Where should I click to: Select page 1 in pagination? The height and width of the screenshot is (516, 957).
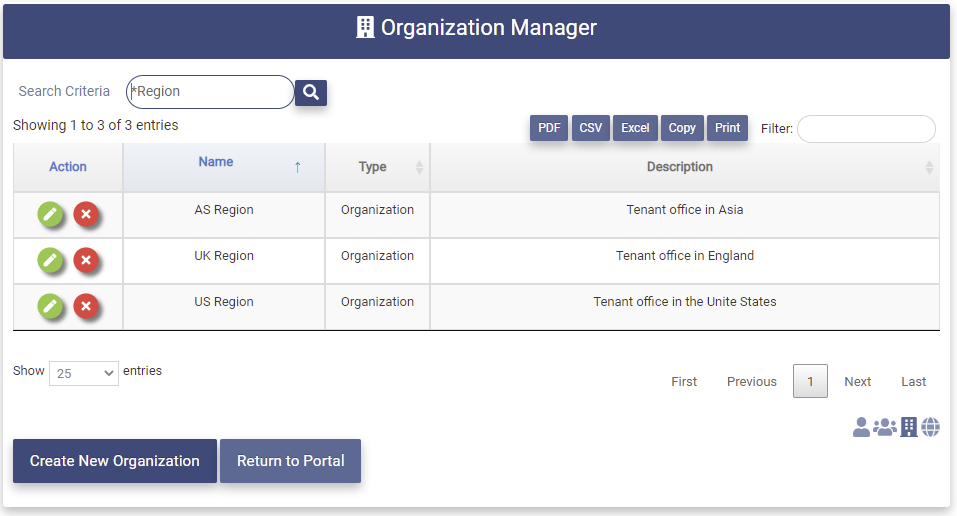tap(810, 382)
